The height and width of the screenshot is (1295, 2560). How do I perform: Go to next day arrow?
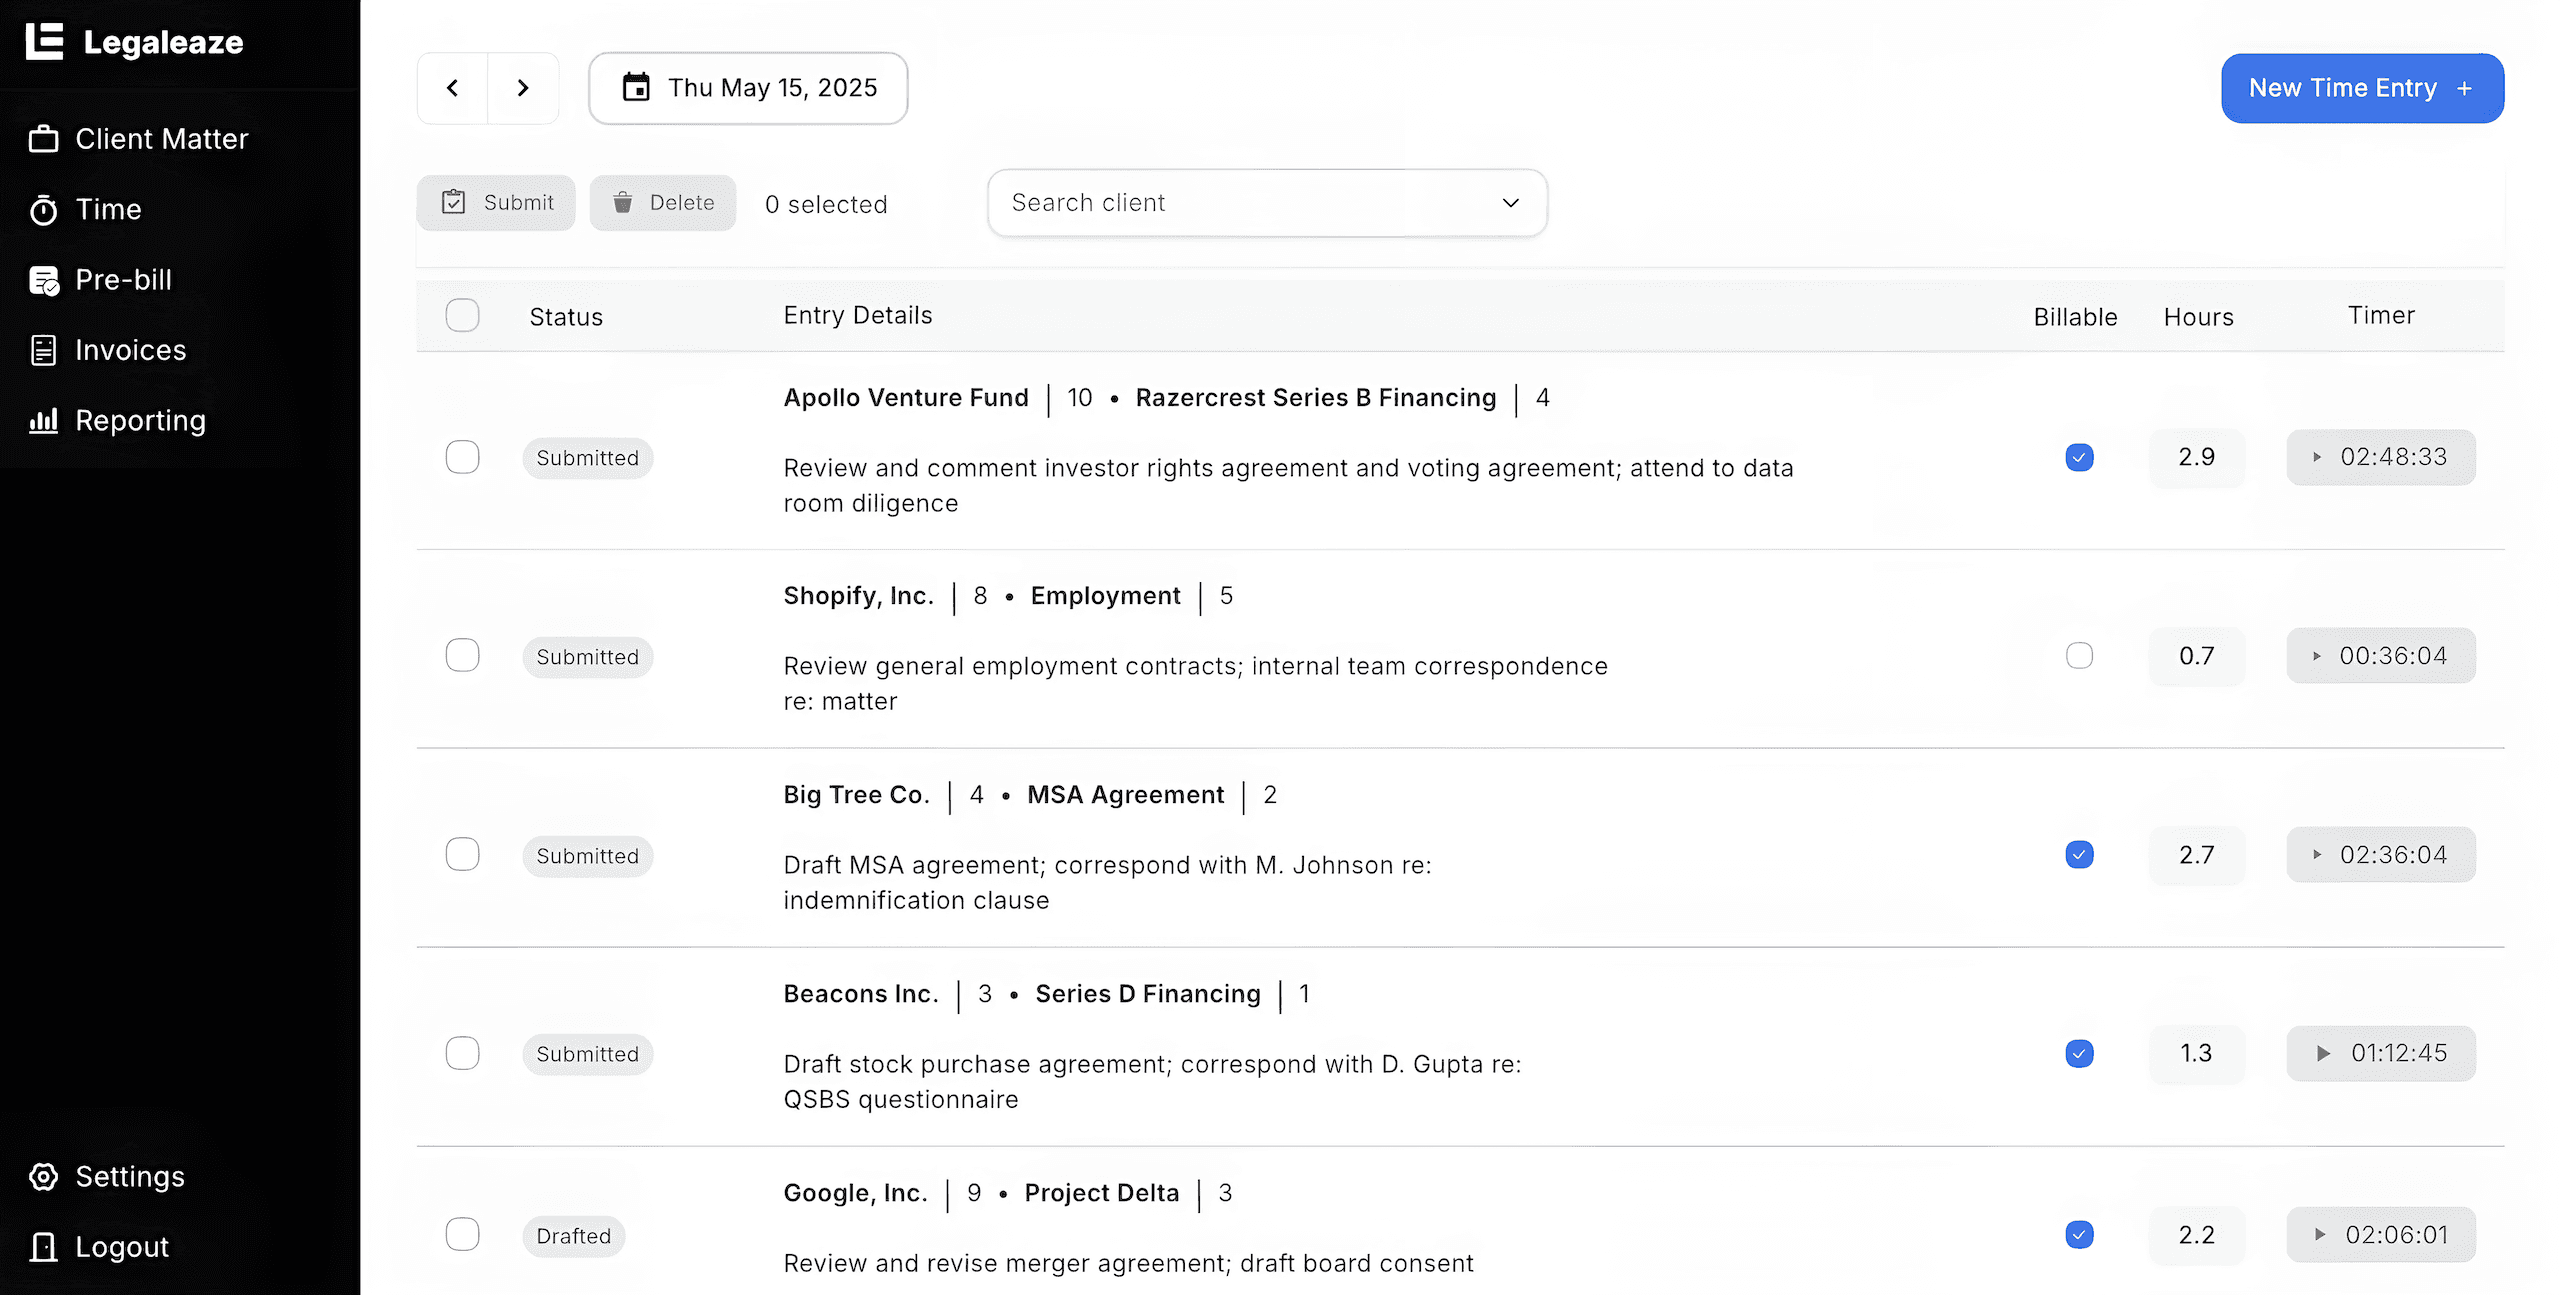(x=523, y=88)
